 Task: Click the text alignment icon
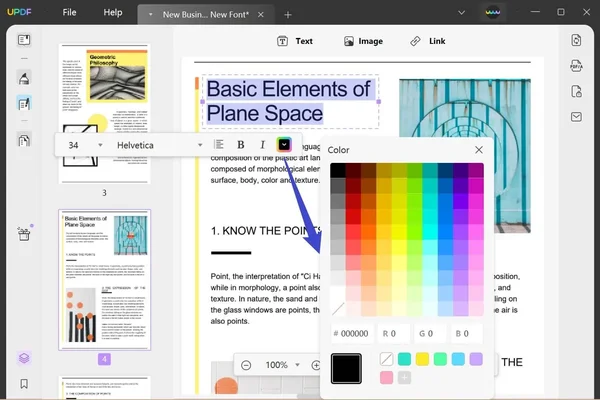click(x=218, y=145)
